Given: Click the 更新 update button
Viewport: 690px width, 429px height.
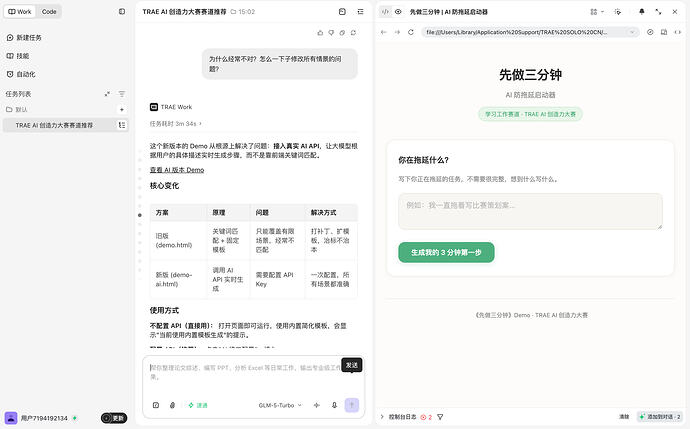Looking at the screenshot, I should (x=114, y=418).
